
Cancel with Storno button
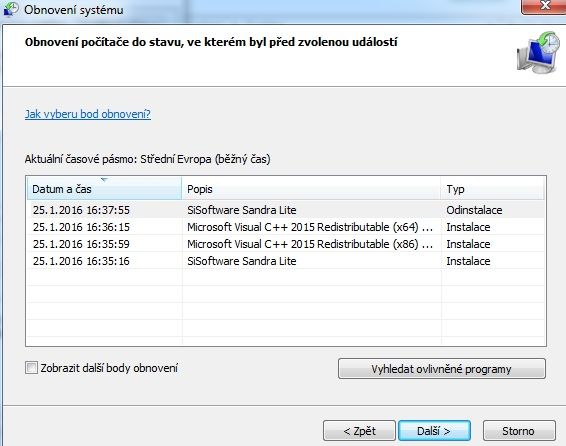click(x=519, y=430)
